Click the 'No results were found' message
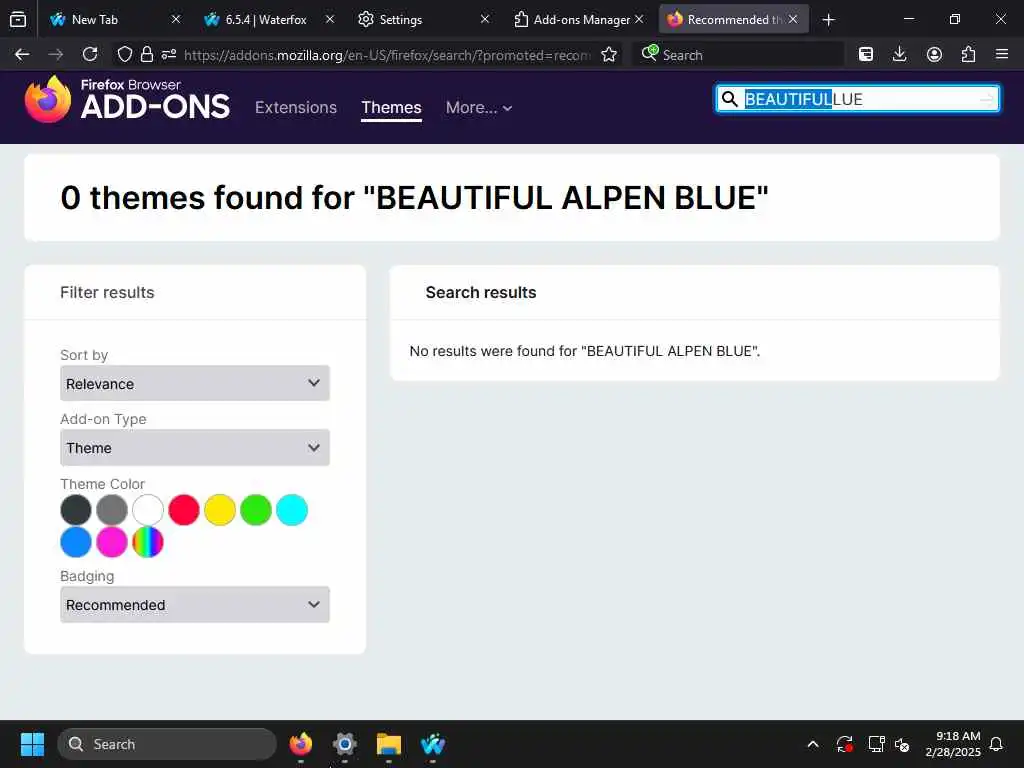The height and width of the screenshot is (768, 1024). [584, 351]
